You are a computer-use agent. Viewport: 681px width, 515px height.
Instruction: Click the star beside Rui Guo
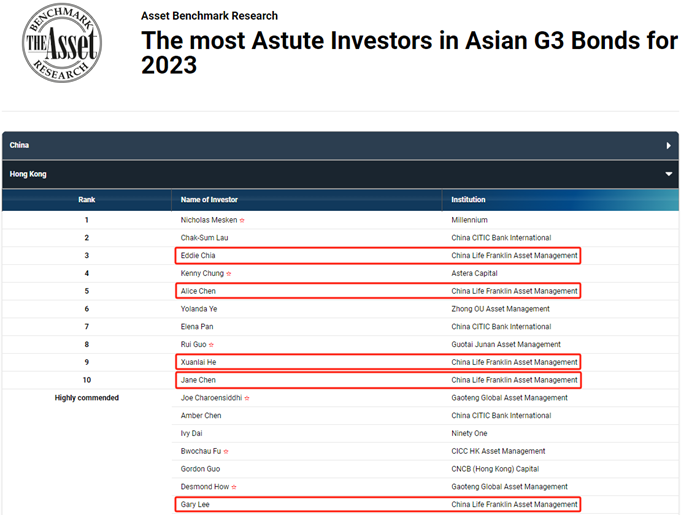click(x=212, y=345)
